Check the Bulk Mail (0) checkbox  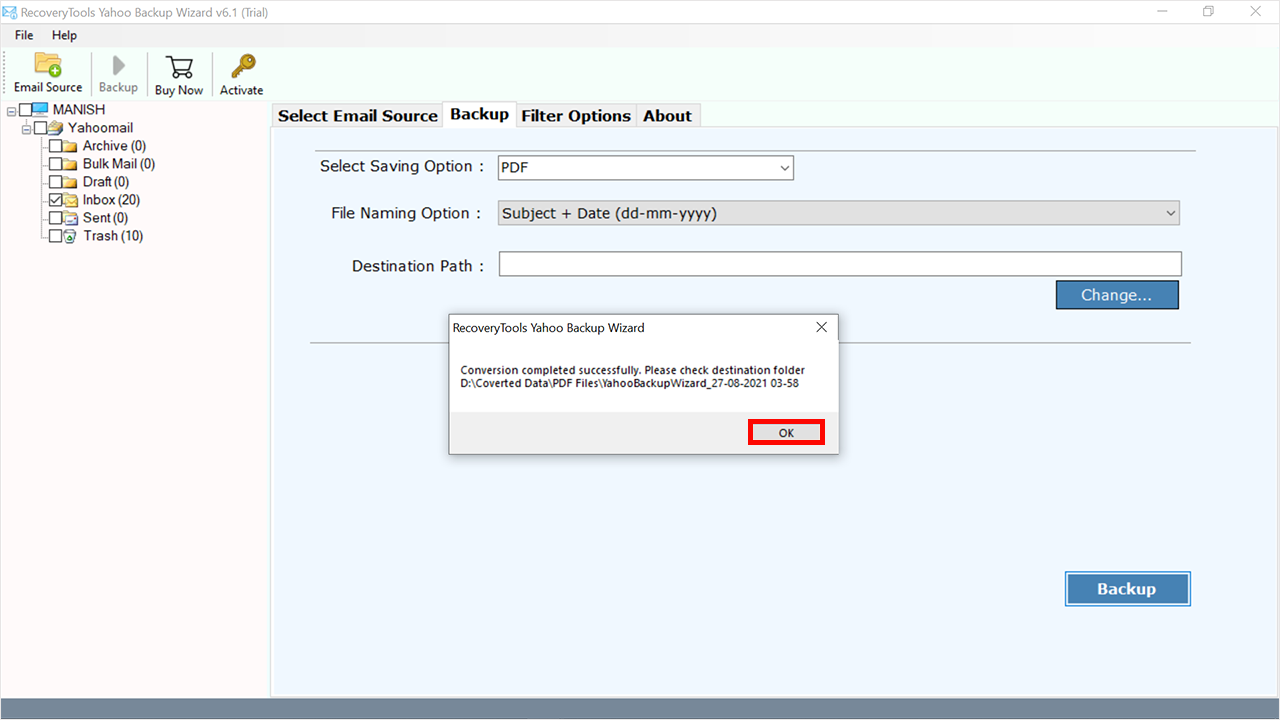coord(56,164)
